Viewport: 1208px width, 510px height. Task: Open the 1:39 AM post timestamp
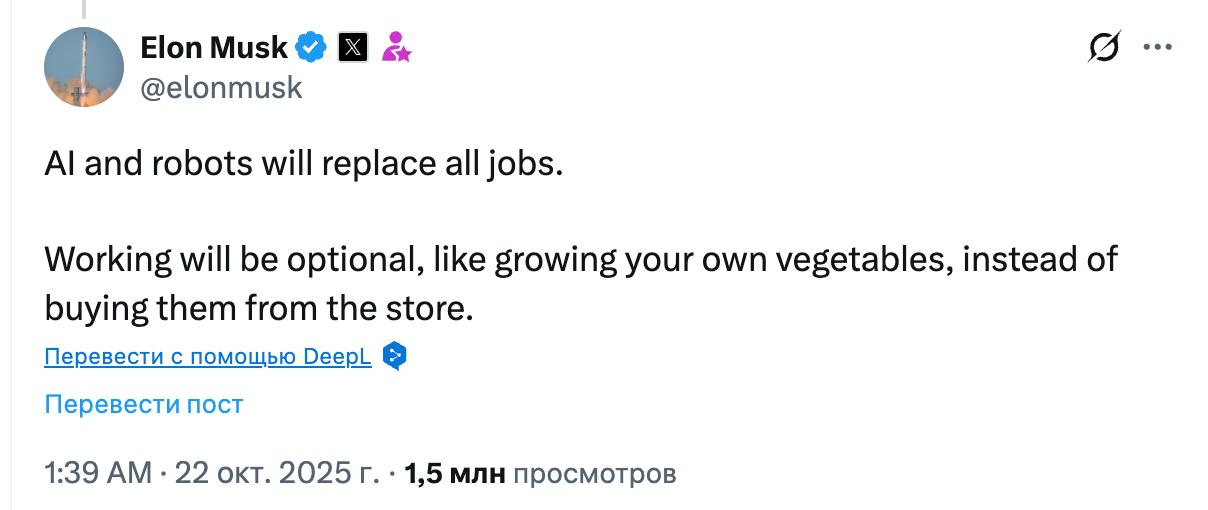coord(98,473)
